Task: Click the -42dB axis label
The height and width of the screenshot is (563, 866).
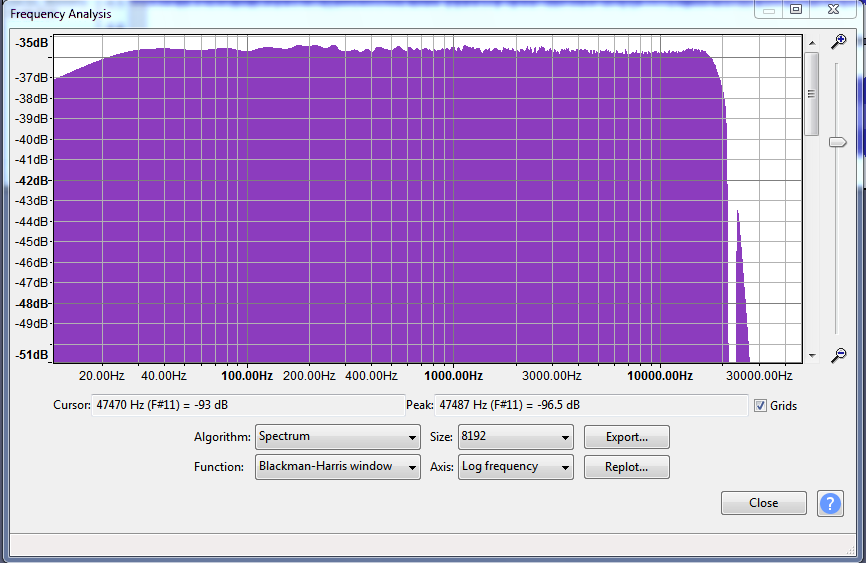Action: coord(32,181)
